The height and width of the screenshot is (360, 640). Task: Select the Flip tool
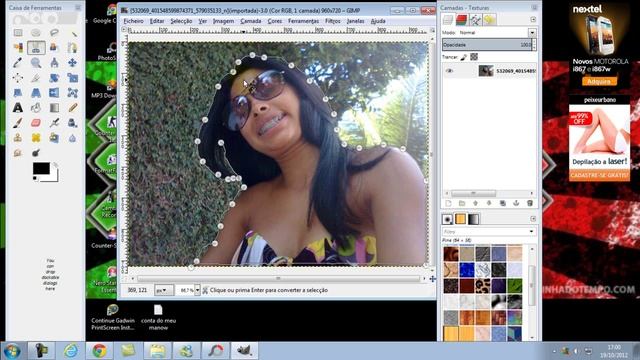[54, 93]
